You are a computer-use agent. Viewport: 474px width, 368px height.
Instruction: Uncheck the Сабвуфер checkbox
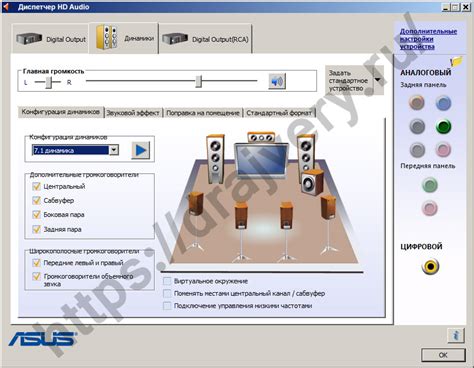36,200
